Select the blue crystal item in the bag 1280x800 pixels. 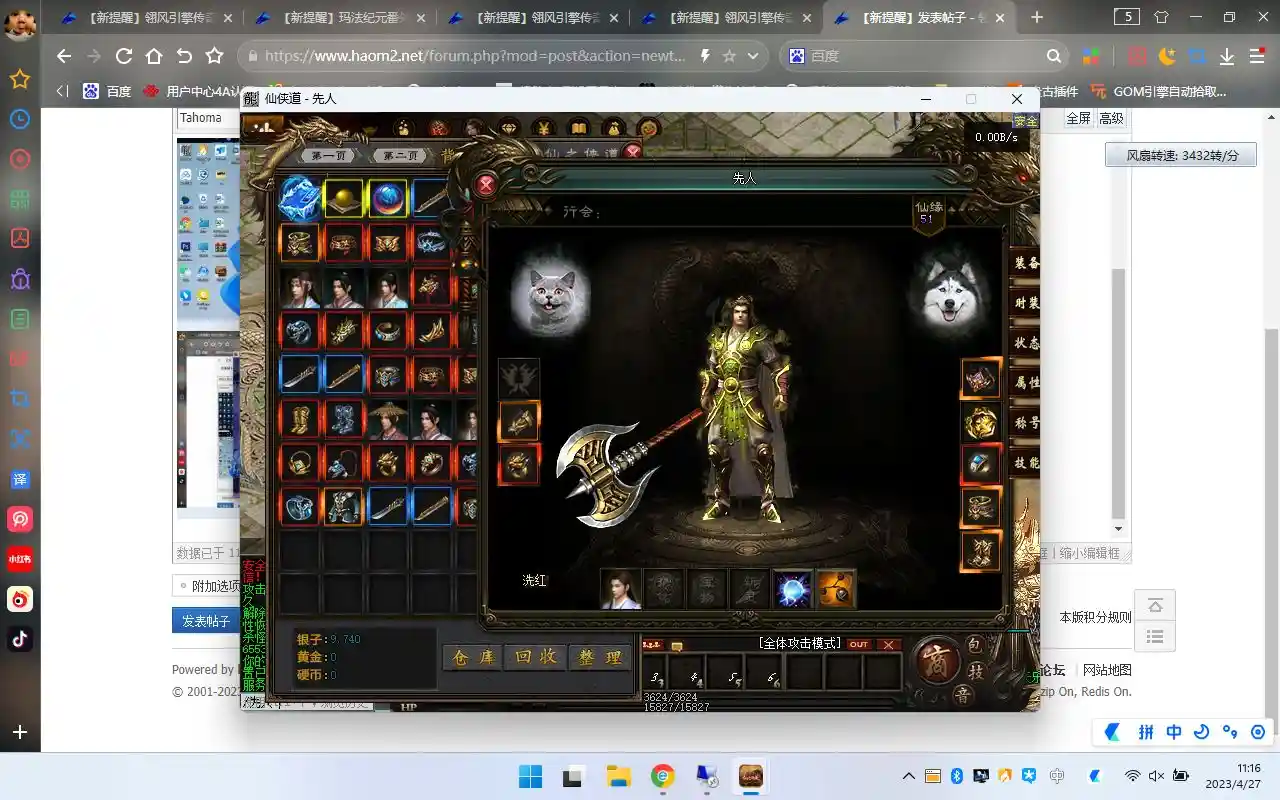[x=299, y=198]
